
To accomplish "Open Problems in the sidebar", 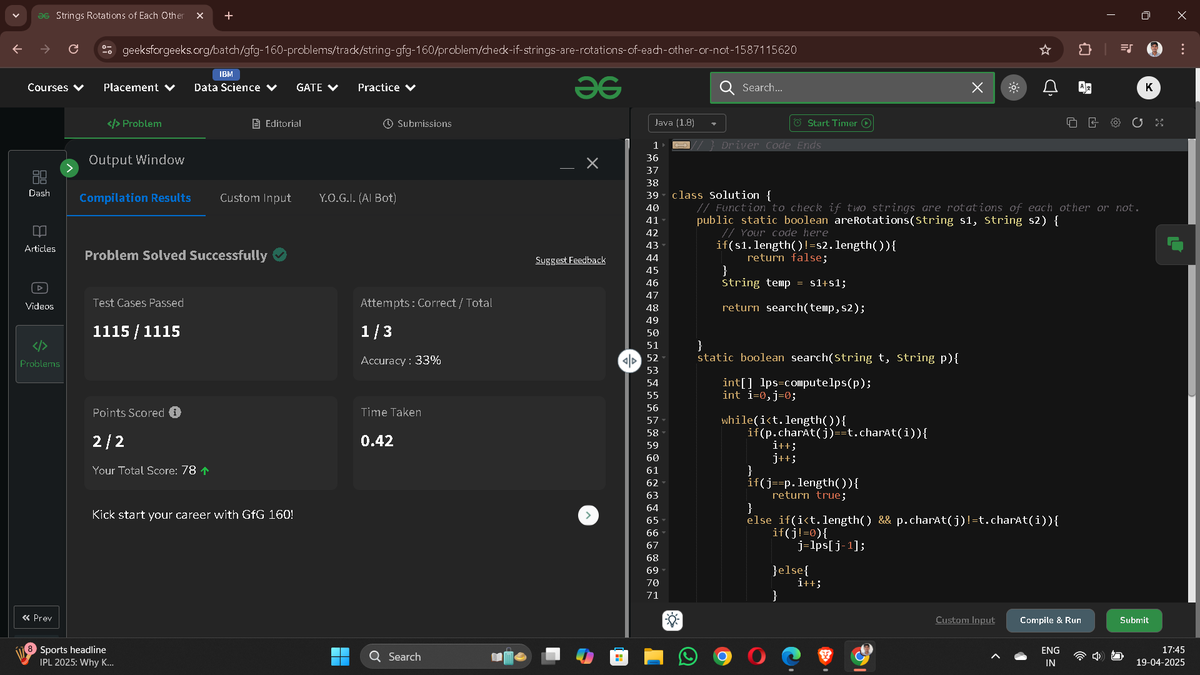I will pyautogui.click(x=39, y=353).
